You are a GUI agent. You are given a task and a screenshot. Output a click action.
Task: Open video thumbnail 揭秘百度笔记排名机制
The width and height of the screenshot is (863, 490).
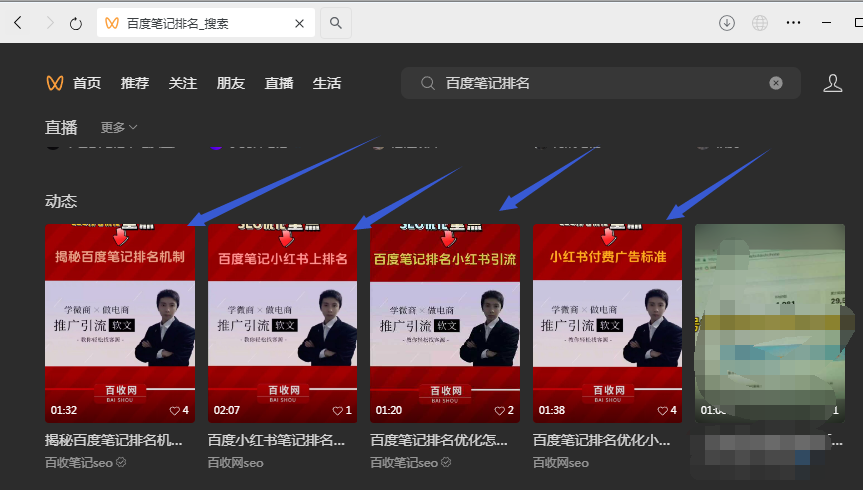(x=120, y=323)
